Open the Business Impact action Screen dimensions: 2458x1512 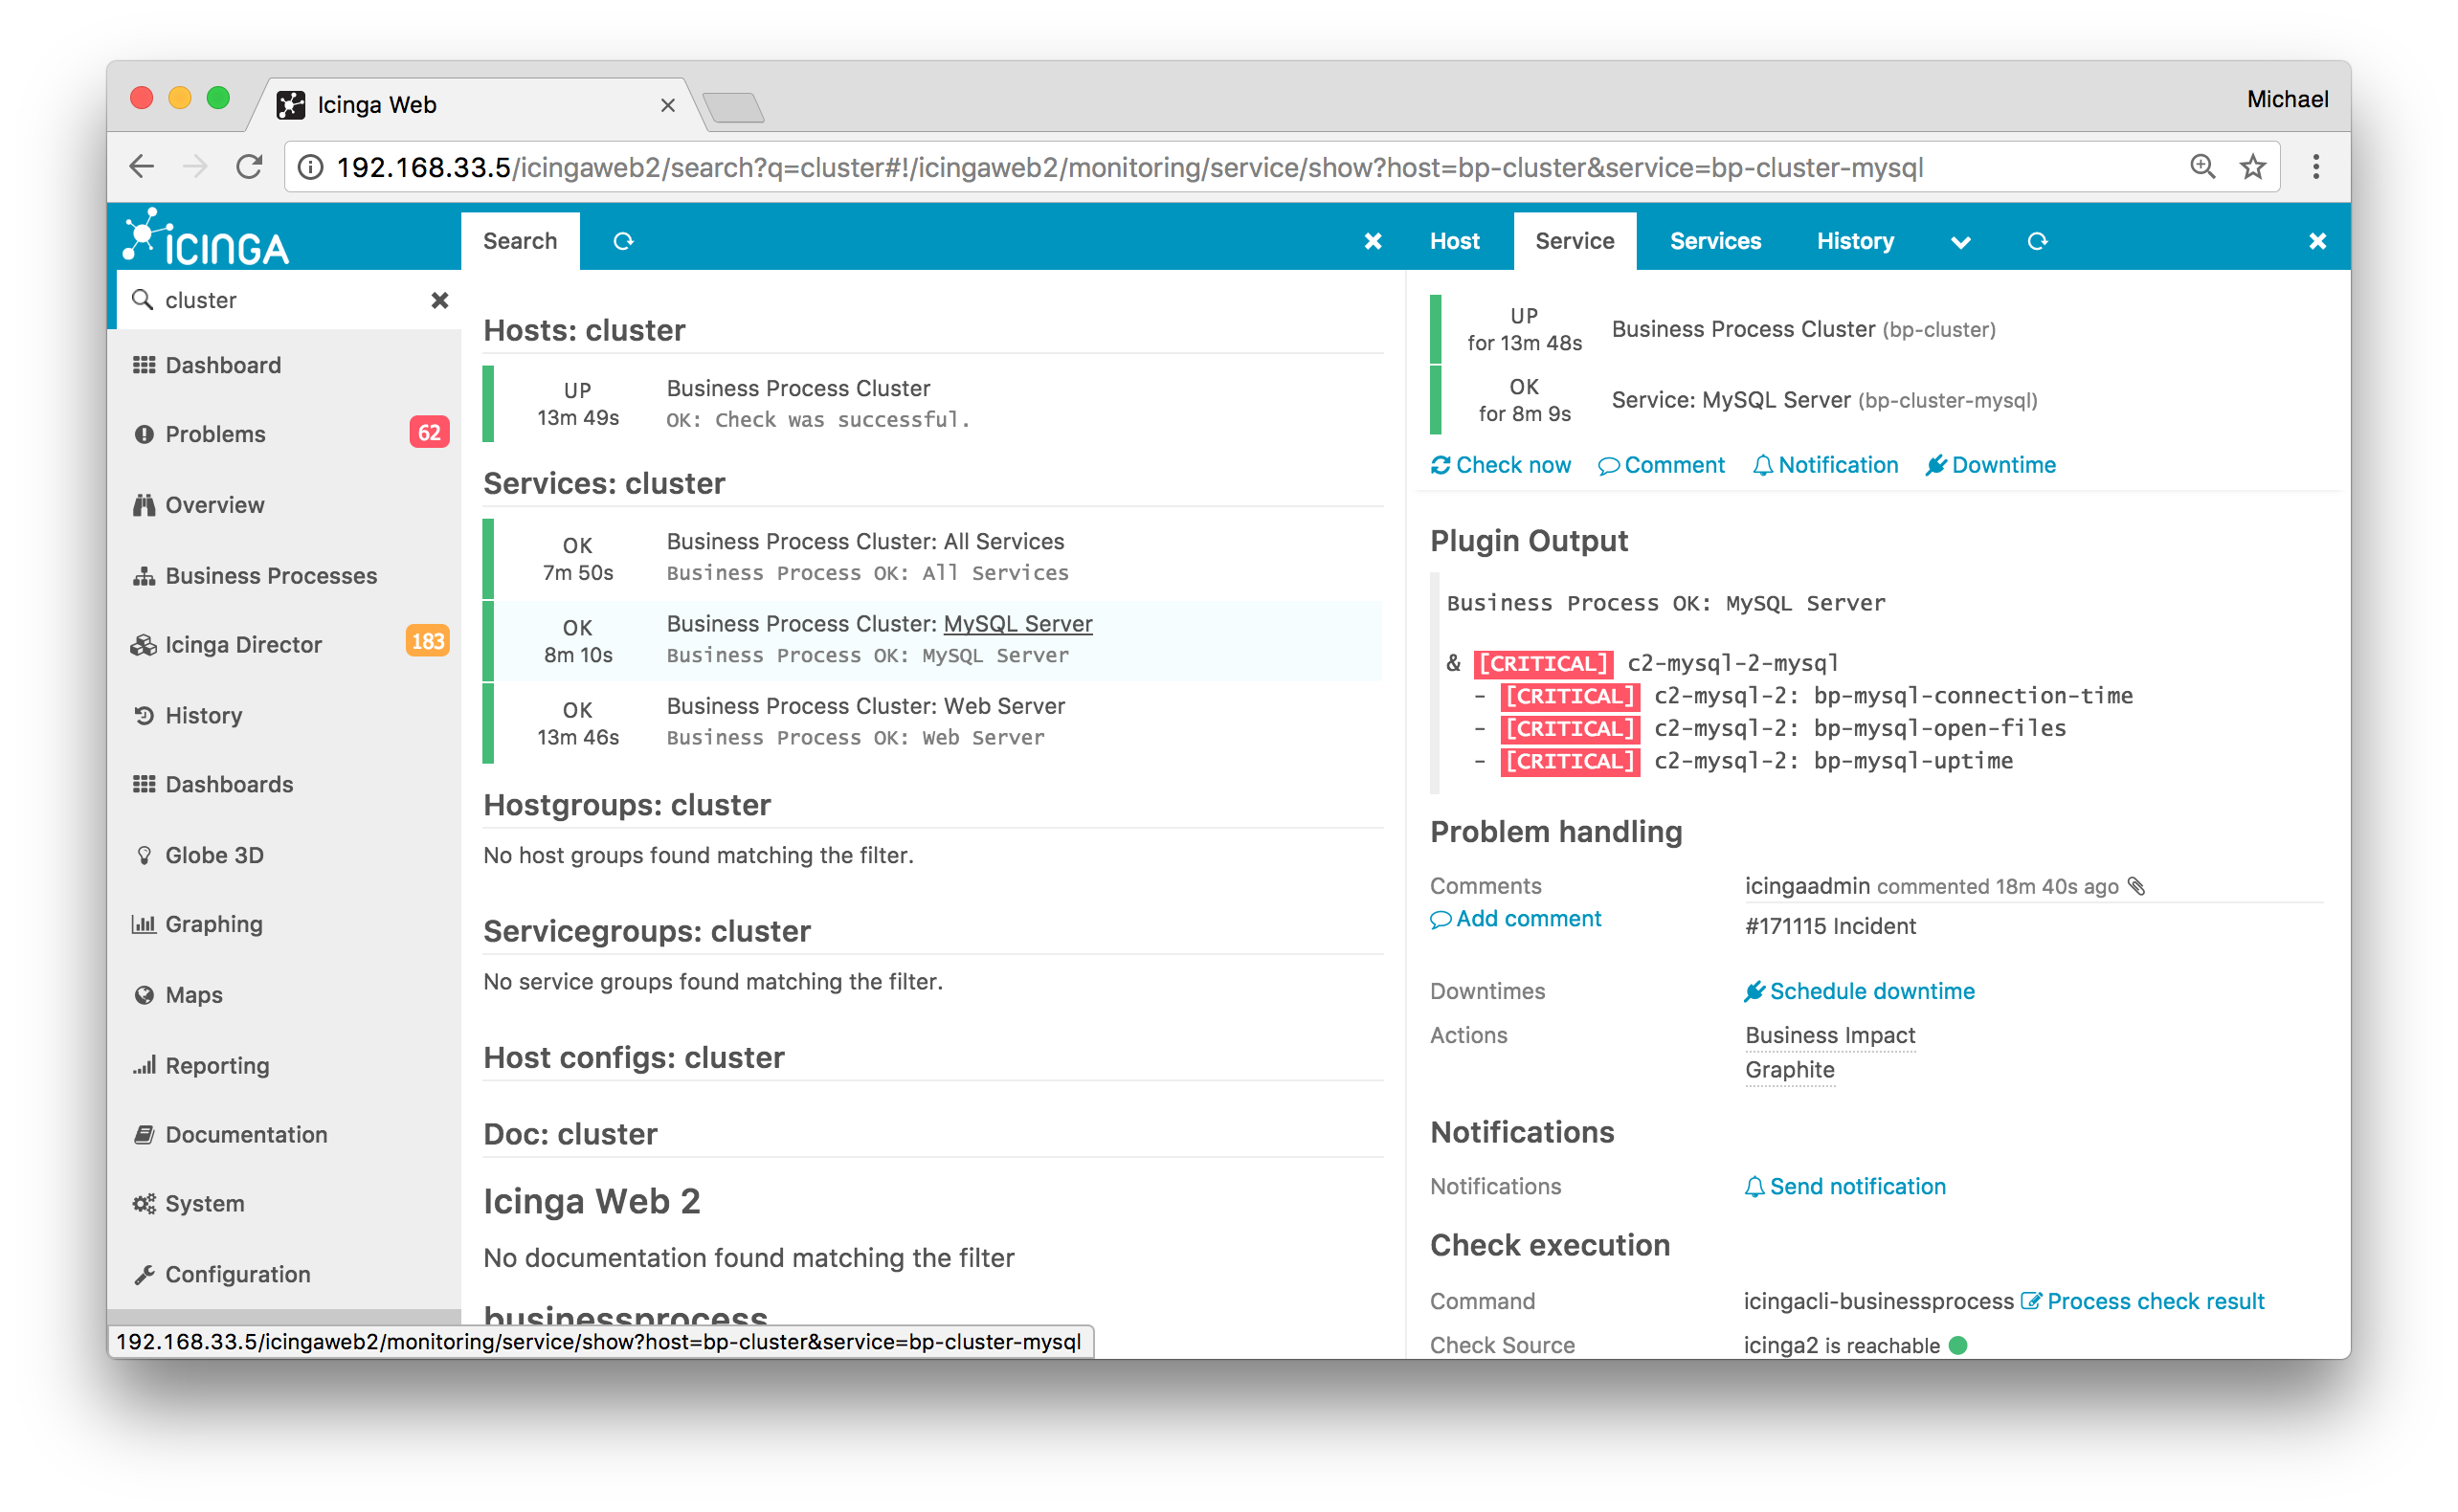pyautogui.click(x=1830, y=1035)
